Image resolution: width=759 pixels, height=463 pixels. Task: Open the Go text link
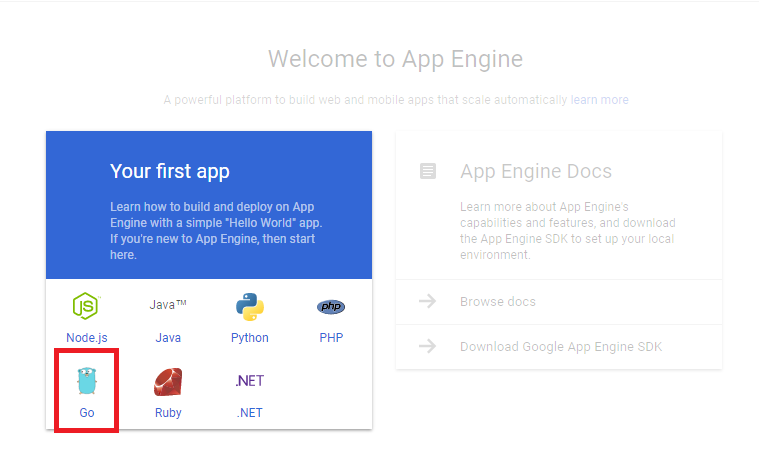pyautogui.click(x=87, y=413)
